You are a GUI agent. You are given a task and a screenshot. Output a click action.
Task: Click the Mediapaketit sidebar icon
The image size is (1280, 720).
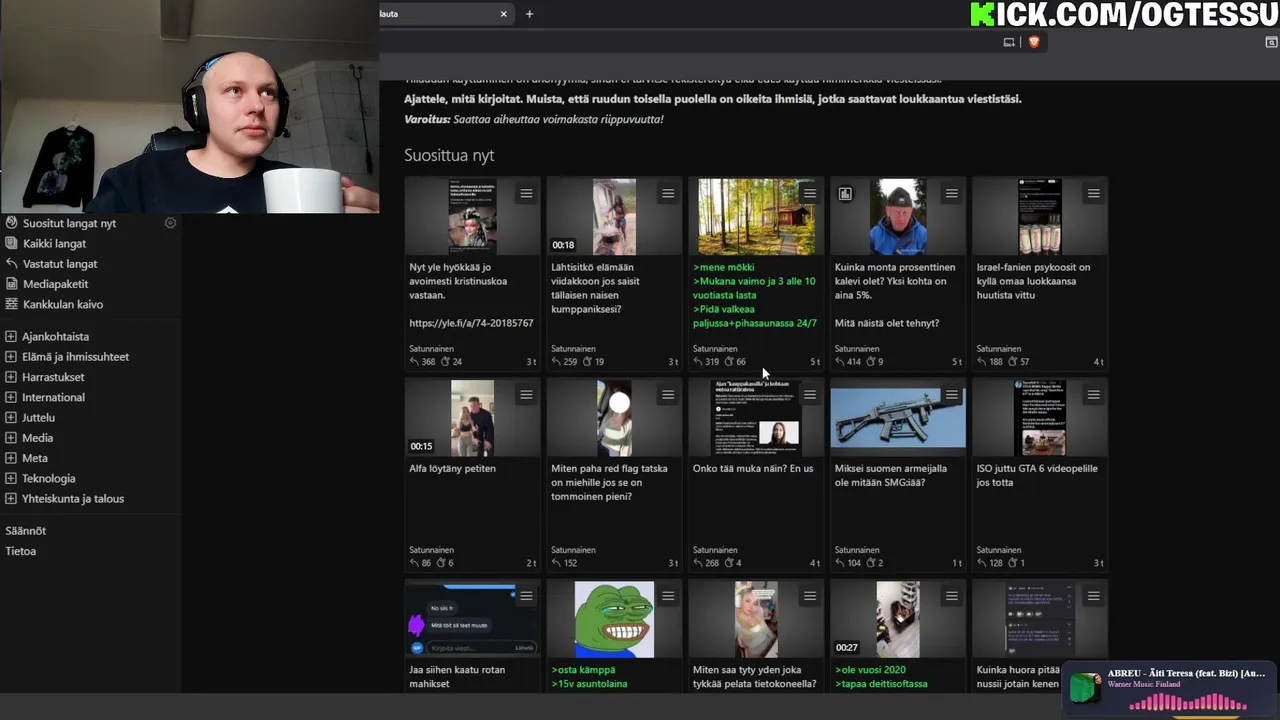(12, 284)
